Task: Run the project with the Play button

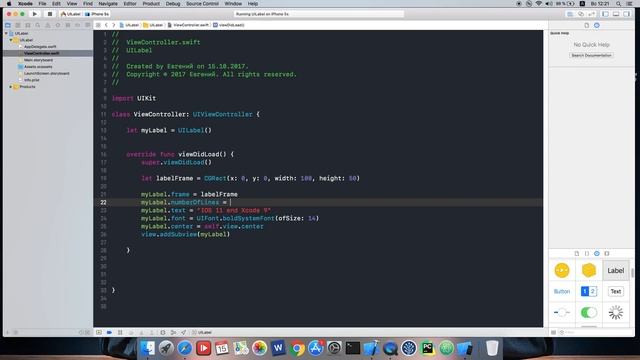Action: (x=35, y=14)
